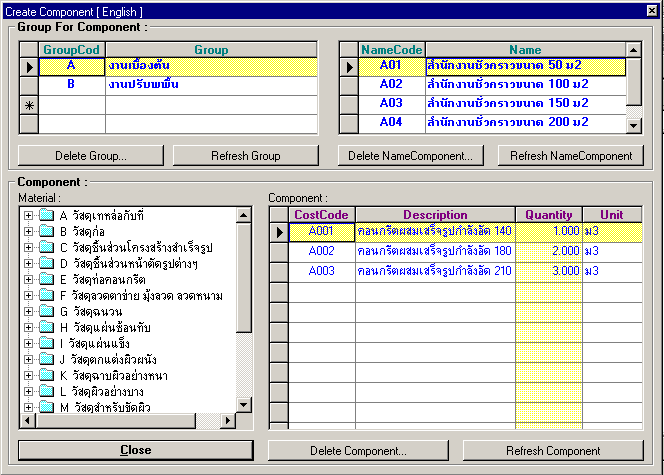This screenshot has height=475, width=664.
Task: Click Delete NameComponent... button
Action: [410, 156]
